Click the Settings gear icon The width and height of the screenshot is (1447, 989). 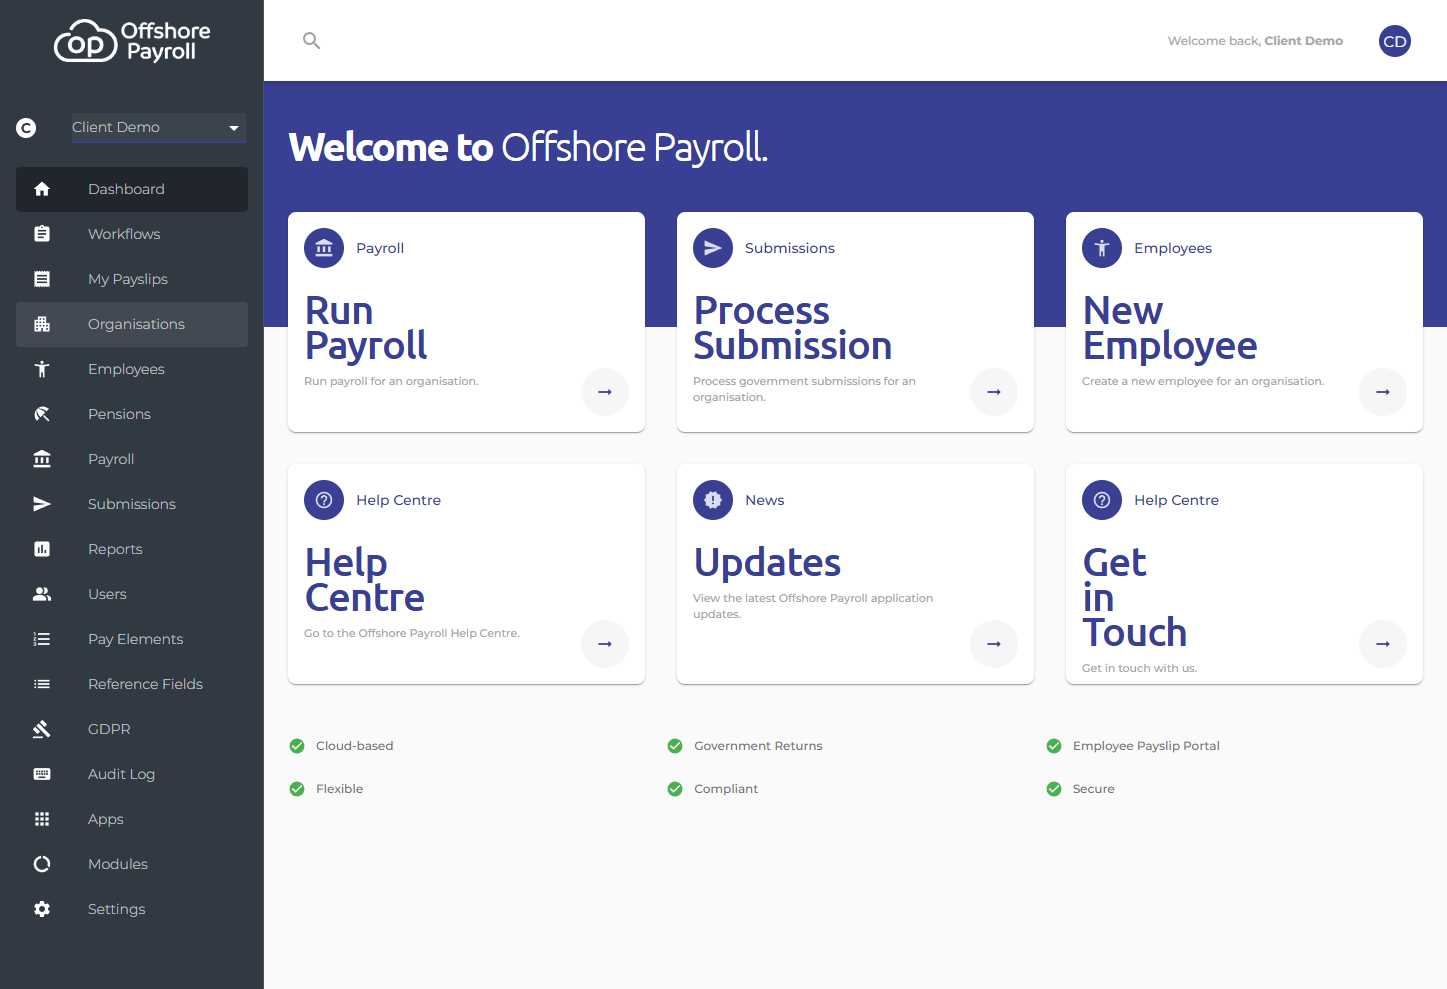(42, 909)
